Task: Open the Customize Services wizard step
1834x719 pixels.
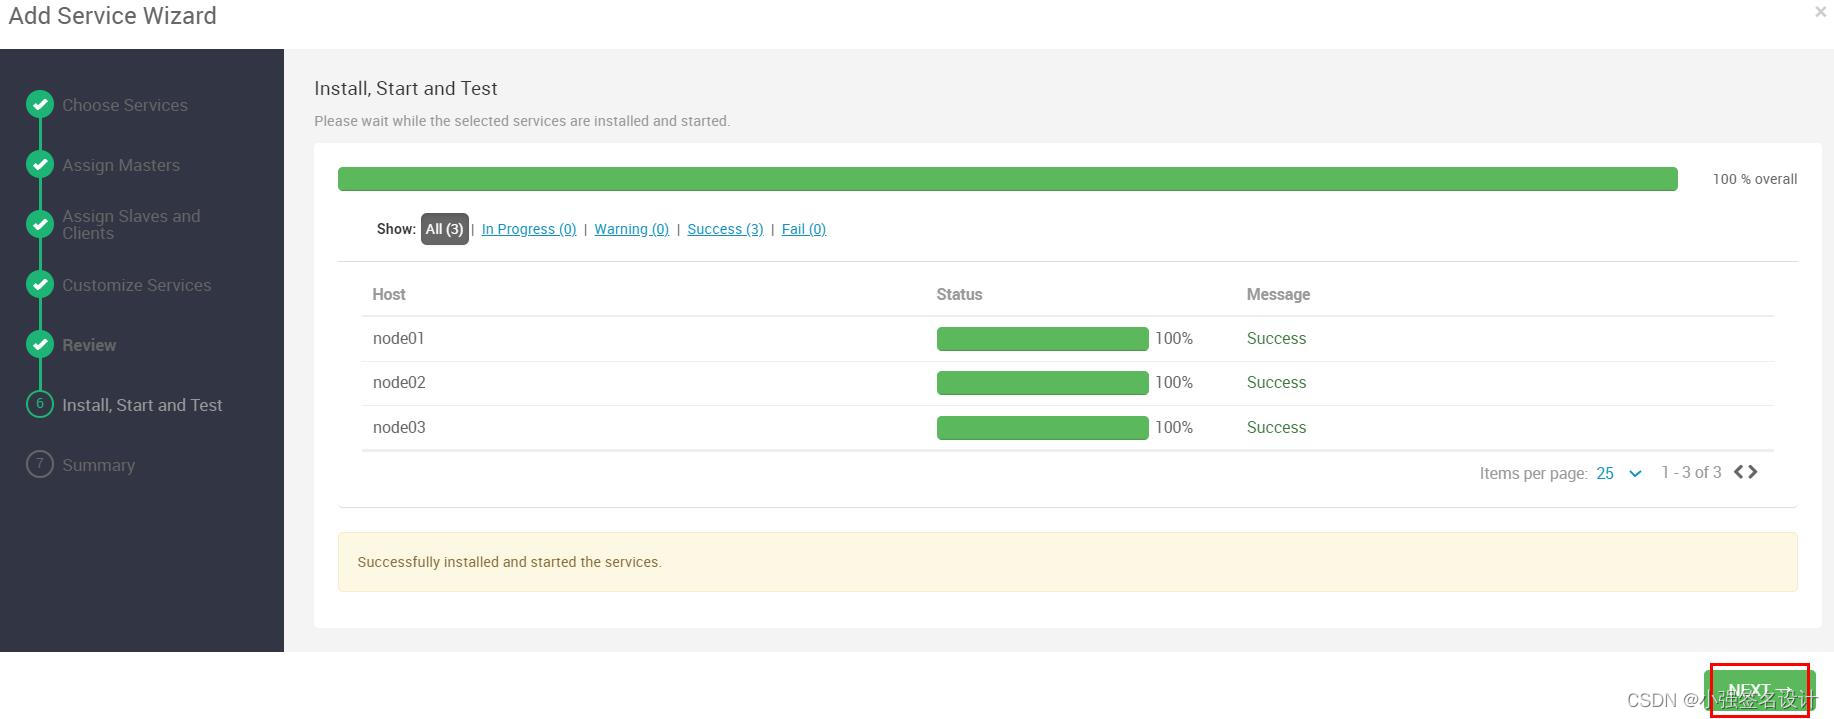Action: [x=137, y=285]
